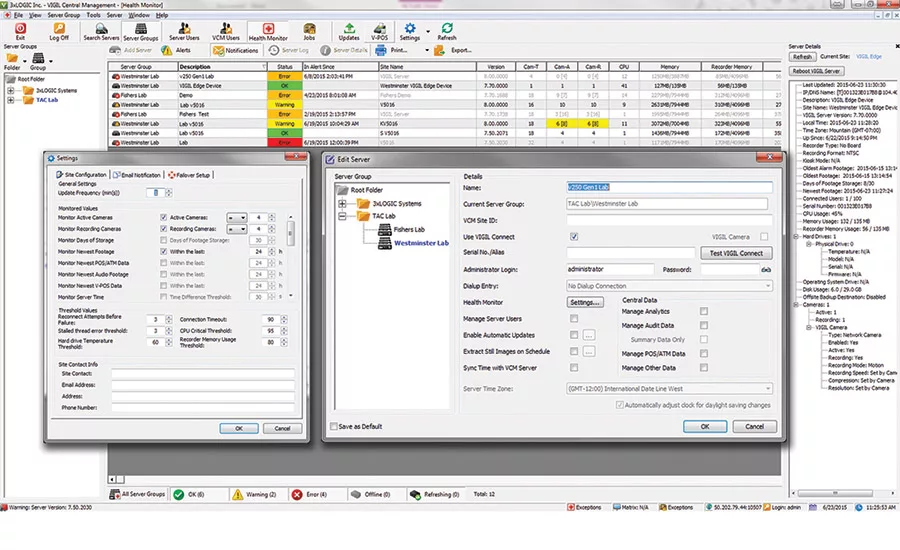The width and height of the screenshot is (900, 550).
Task: Toggle Recording Cameras checkbox in Settings dialog
Action: click(x=164, y=229)
